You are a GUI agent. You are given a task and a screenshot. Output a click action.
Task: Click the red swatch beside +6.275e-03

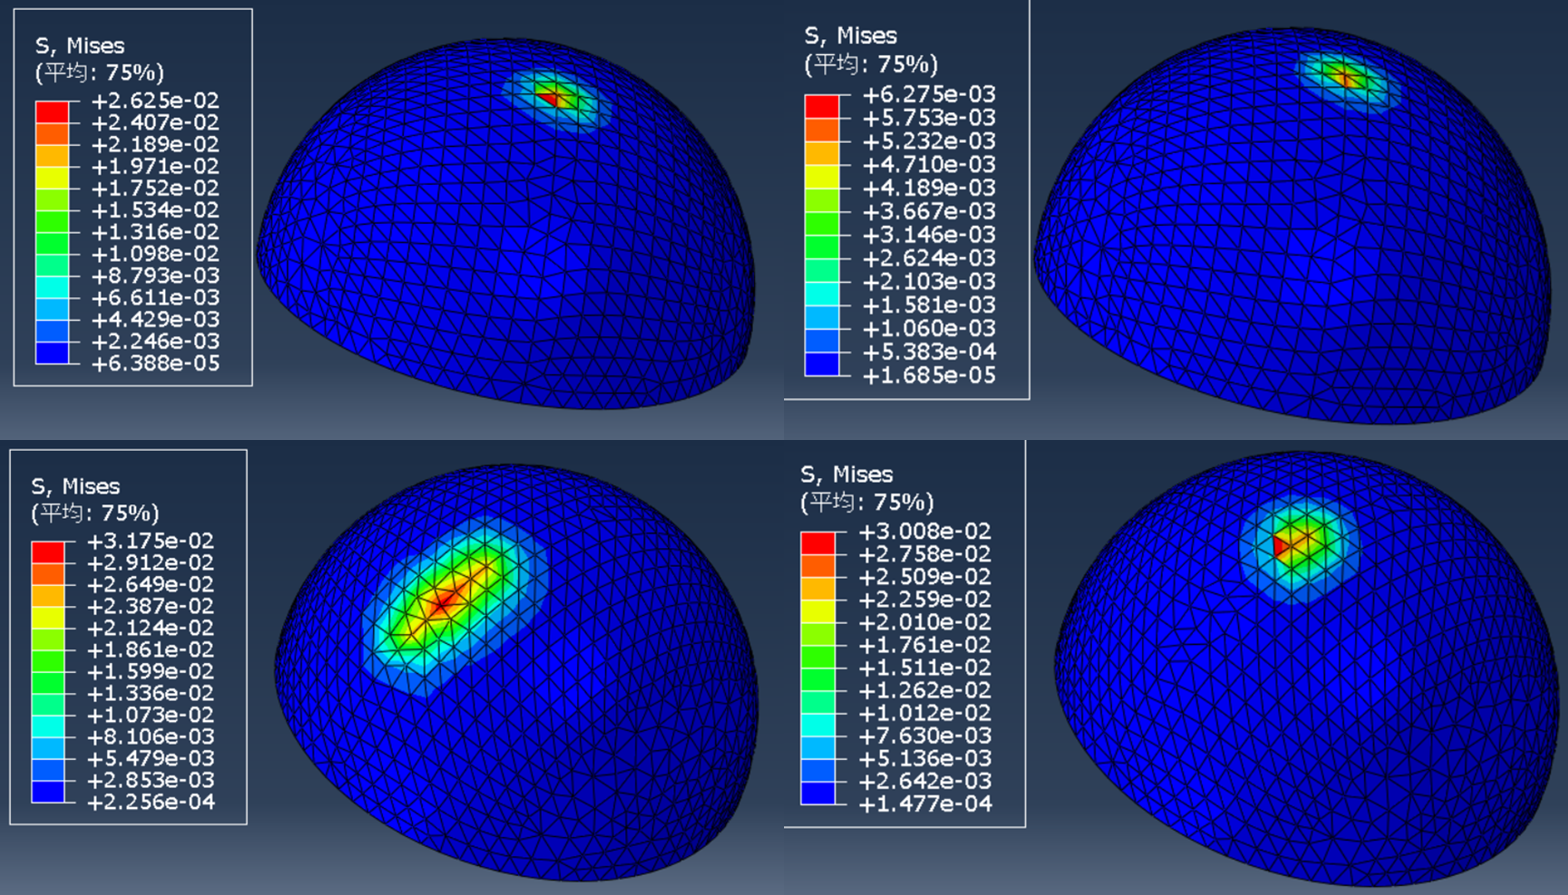click(x=822, y=106)
